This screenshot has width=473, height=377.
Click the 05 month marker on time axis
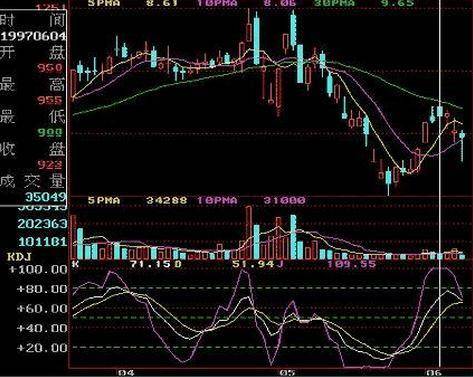tap(288, 372)
